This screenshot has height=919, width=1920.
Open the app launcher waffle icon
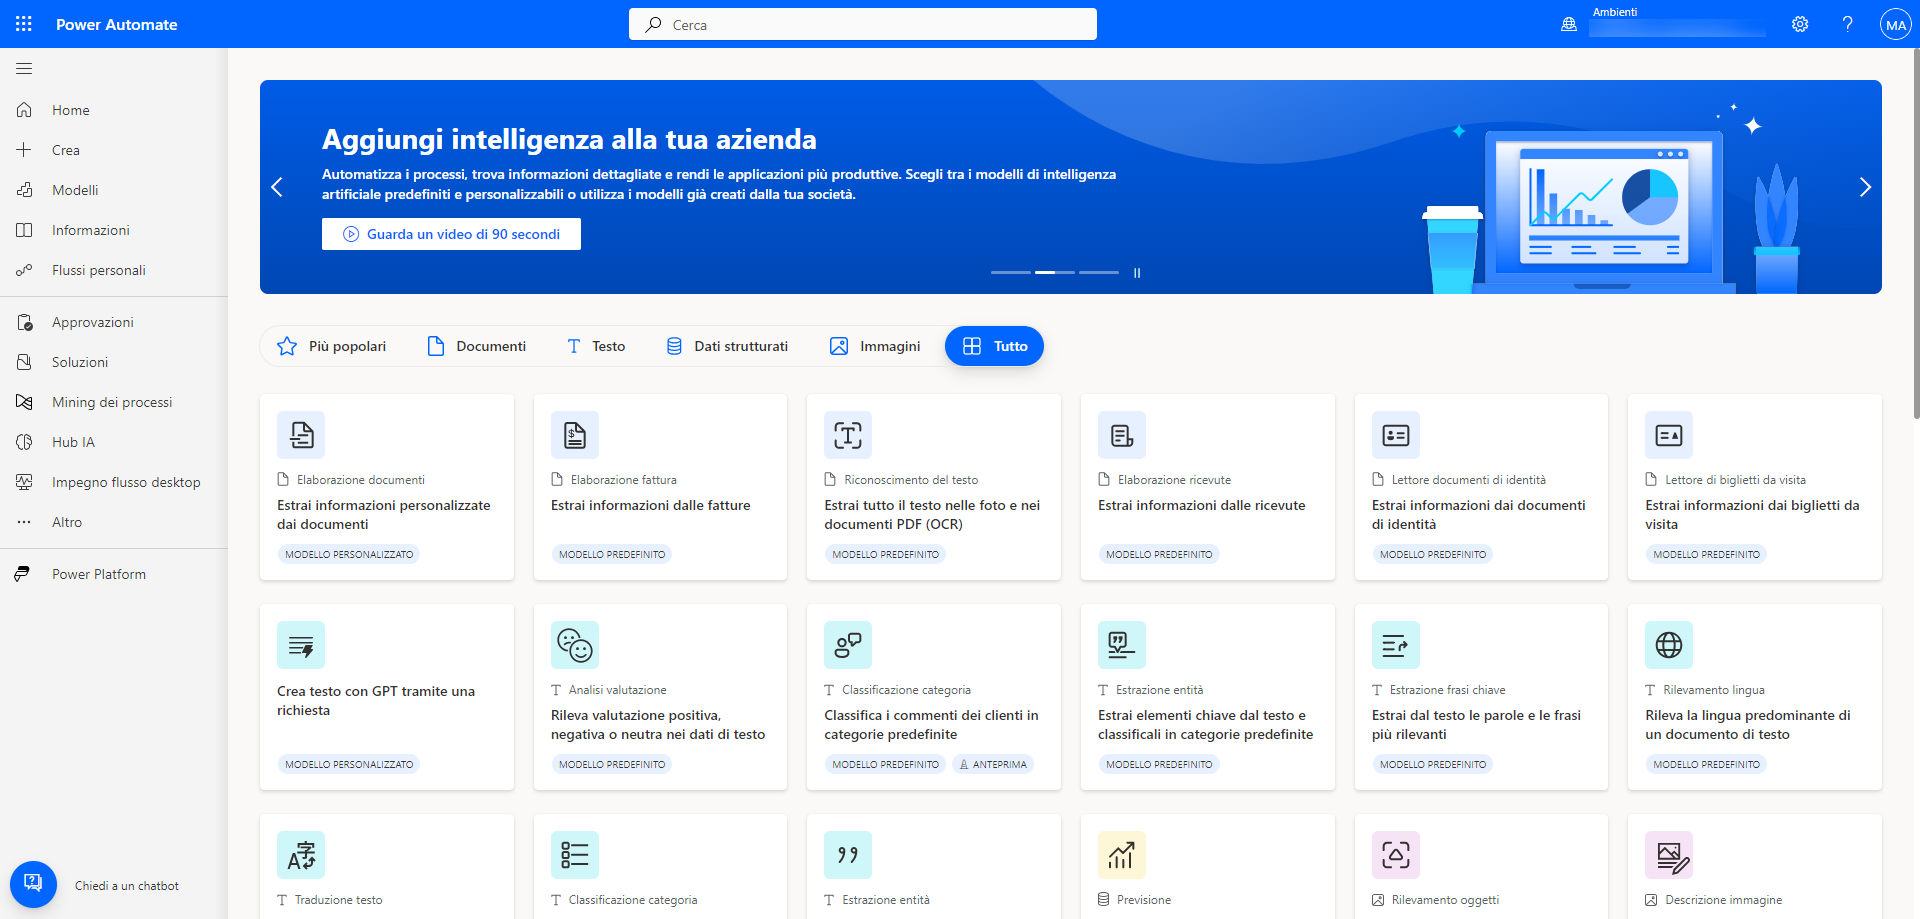[x=24, y=24]
